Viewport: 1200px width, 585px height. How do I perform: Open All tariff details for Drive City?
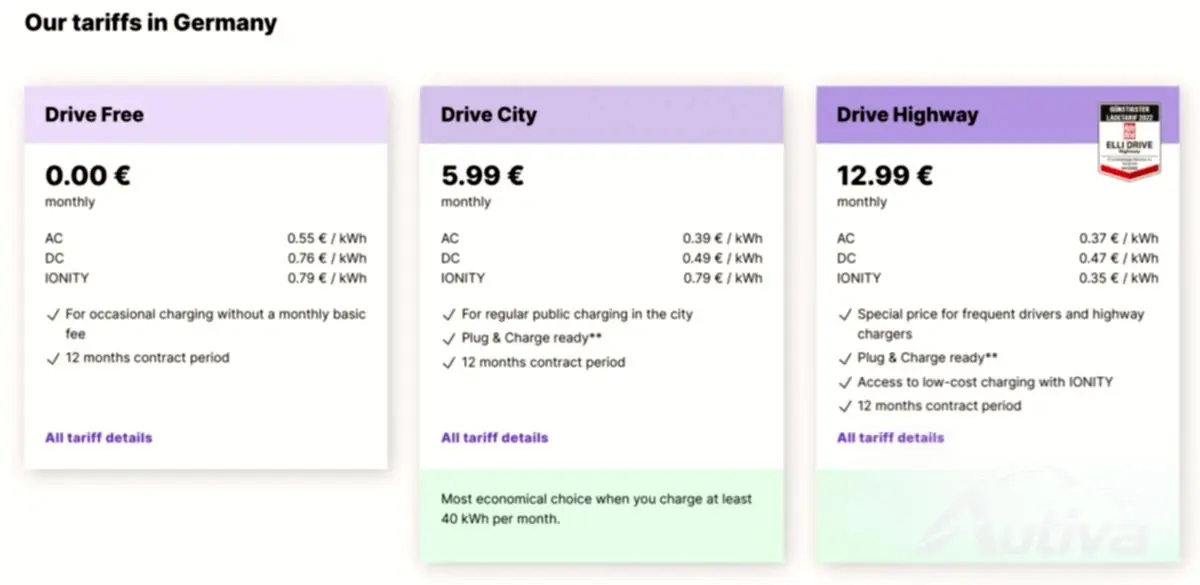coord(494,437)
